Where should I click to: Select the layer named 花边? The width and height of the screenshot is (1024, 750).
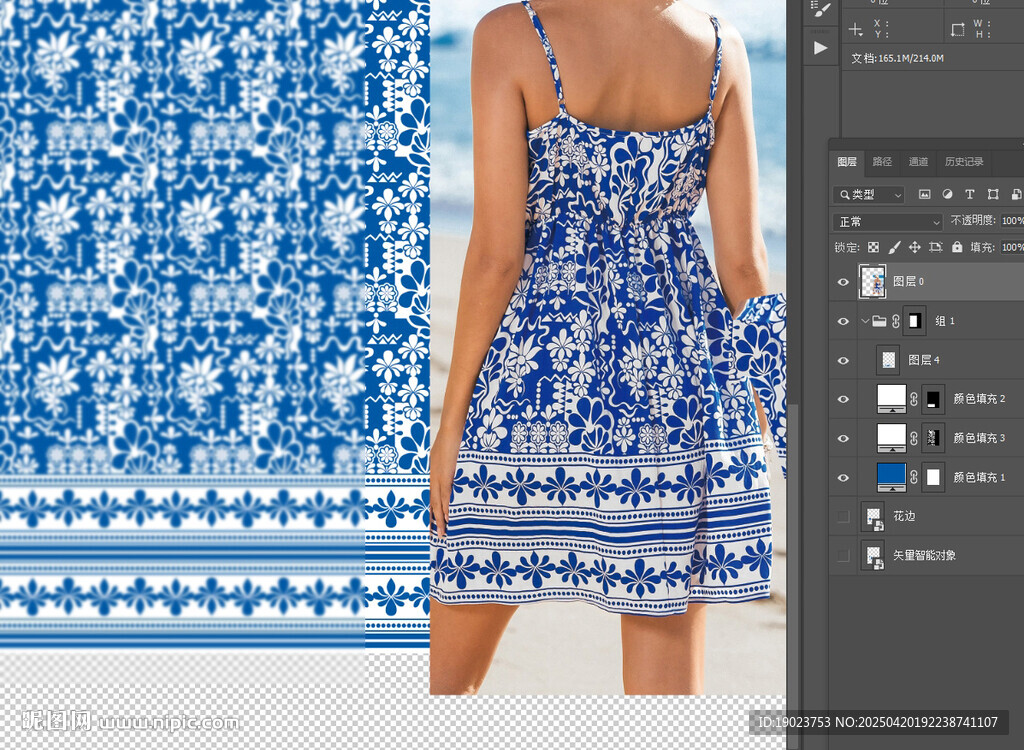click(x=904, y=517)
